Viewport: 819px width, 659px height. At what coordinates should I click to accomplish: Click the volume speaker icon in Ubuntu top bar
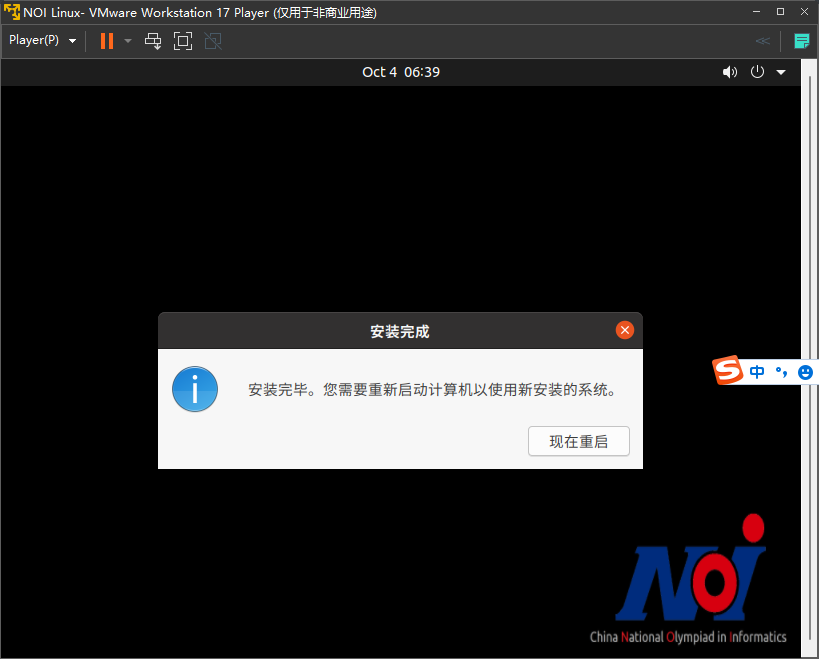click(x=730, y=72)
